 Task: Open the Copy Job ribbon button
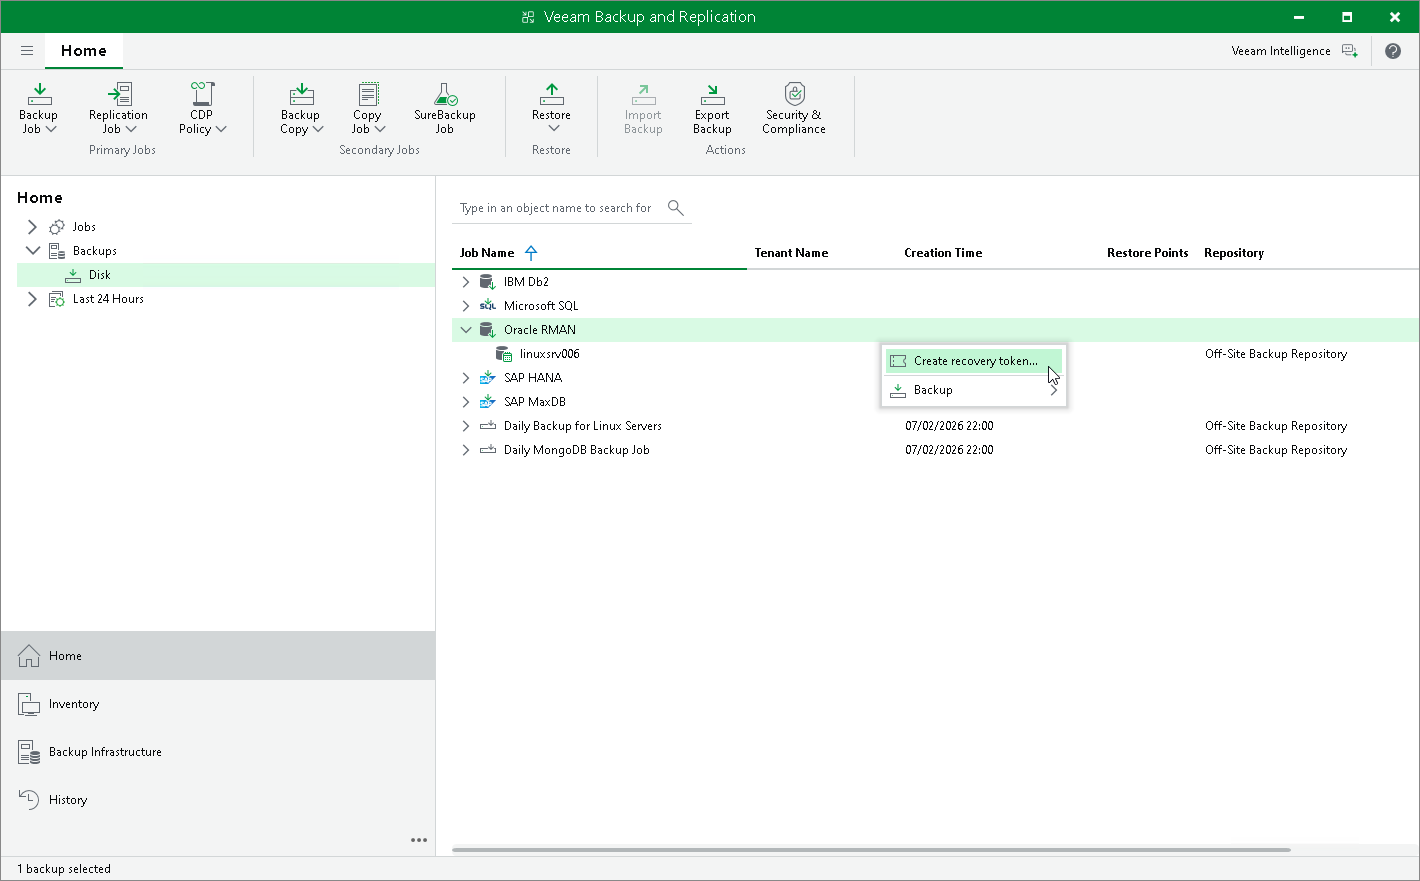pyautogui.click(x=368, y=108)
